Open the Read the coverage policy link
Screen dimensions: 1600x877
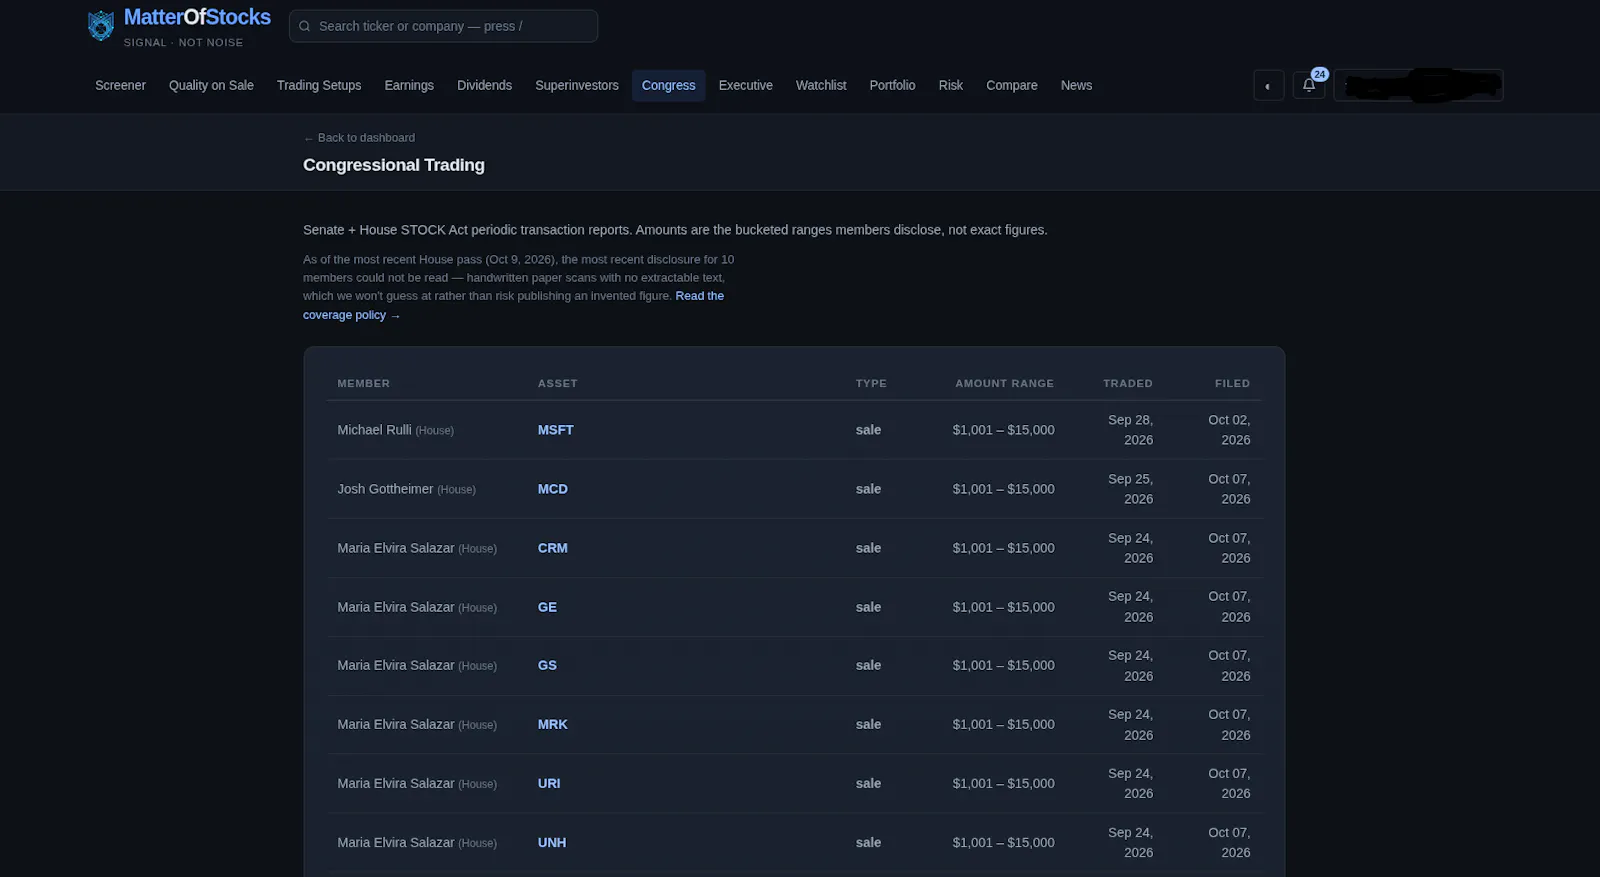(699, 296)
